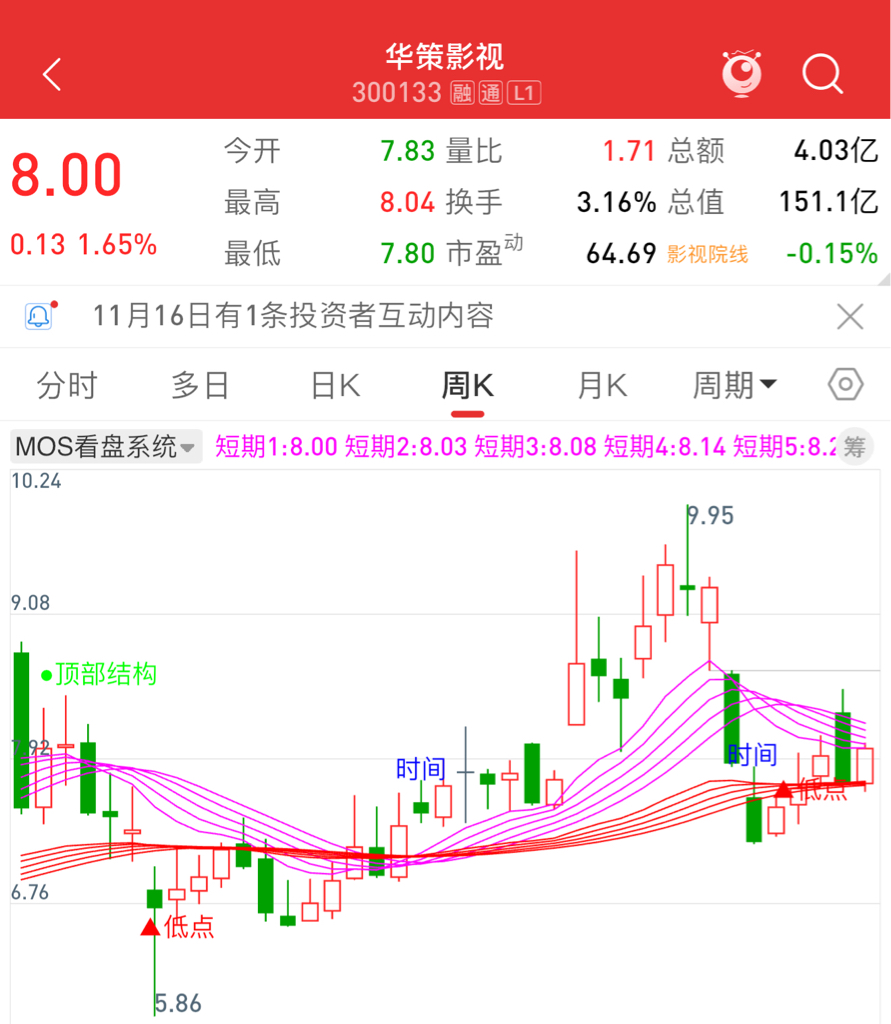Tap the 通 connect badge
The image size is (891, 1024).
click(491, 93)
